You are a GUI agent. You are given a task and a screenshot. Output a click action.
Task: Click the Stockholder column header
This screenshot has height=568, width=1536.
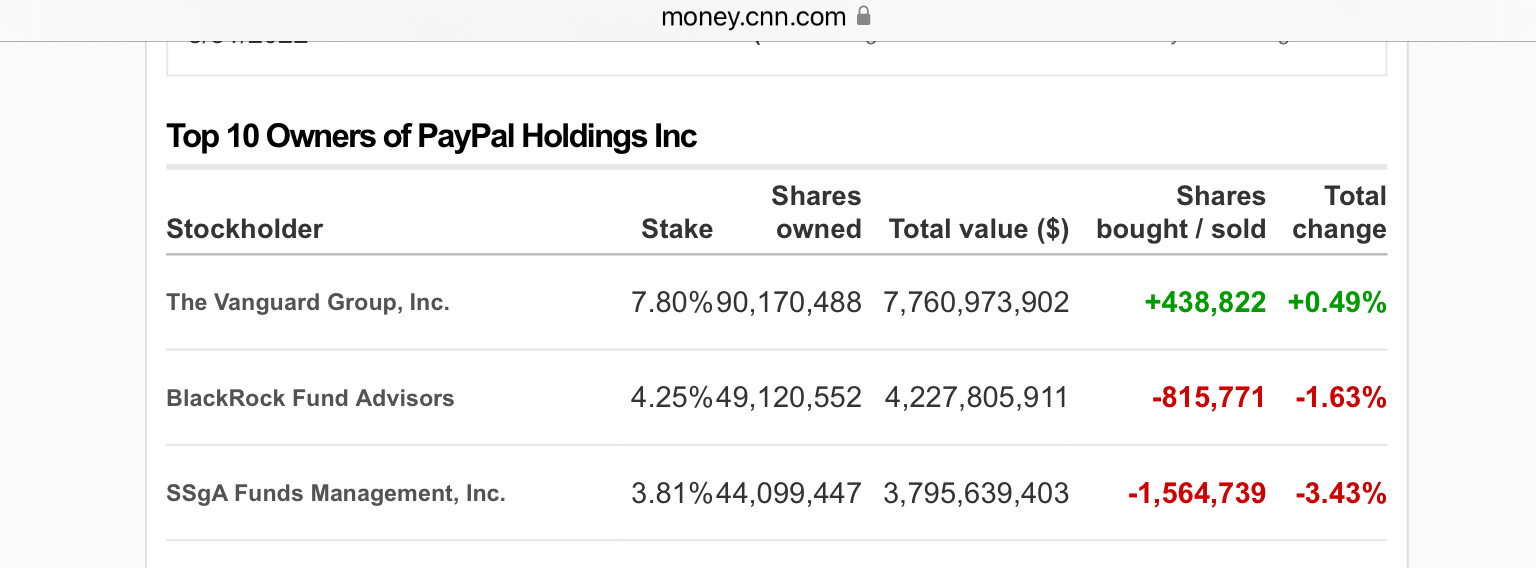point(245,229)
